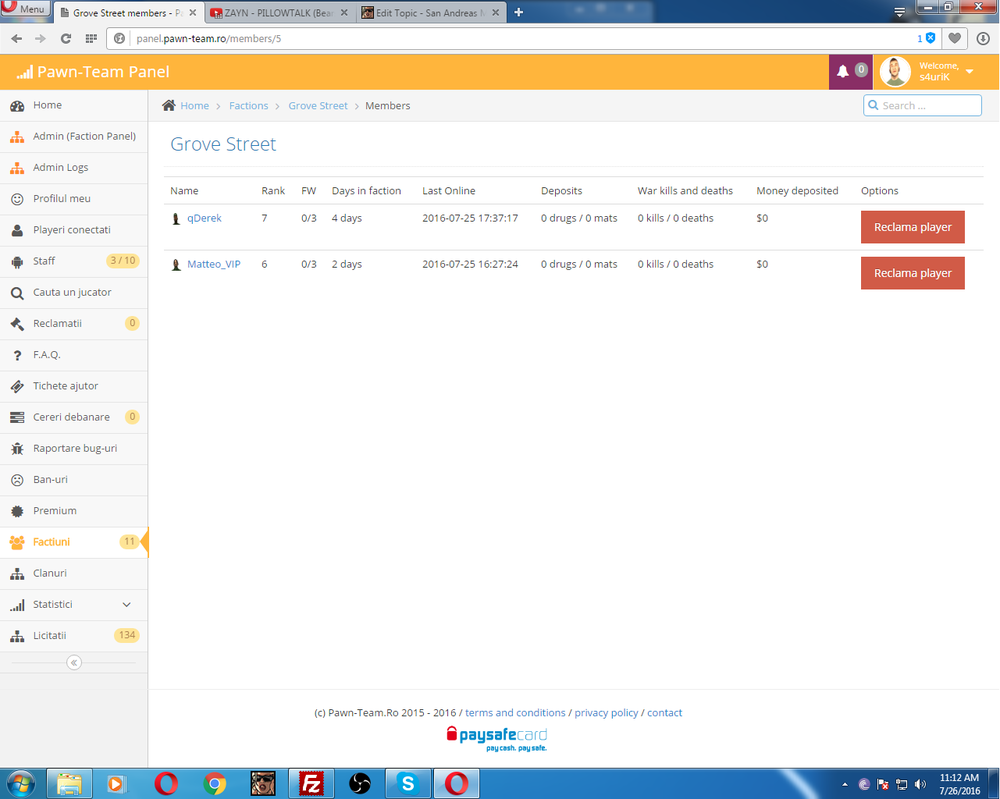The width and height of the screenshot is (1000, 799).
Task: Click the volume speaker tray icon
Action: point(920,784)
